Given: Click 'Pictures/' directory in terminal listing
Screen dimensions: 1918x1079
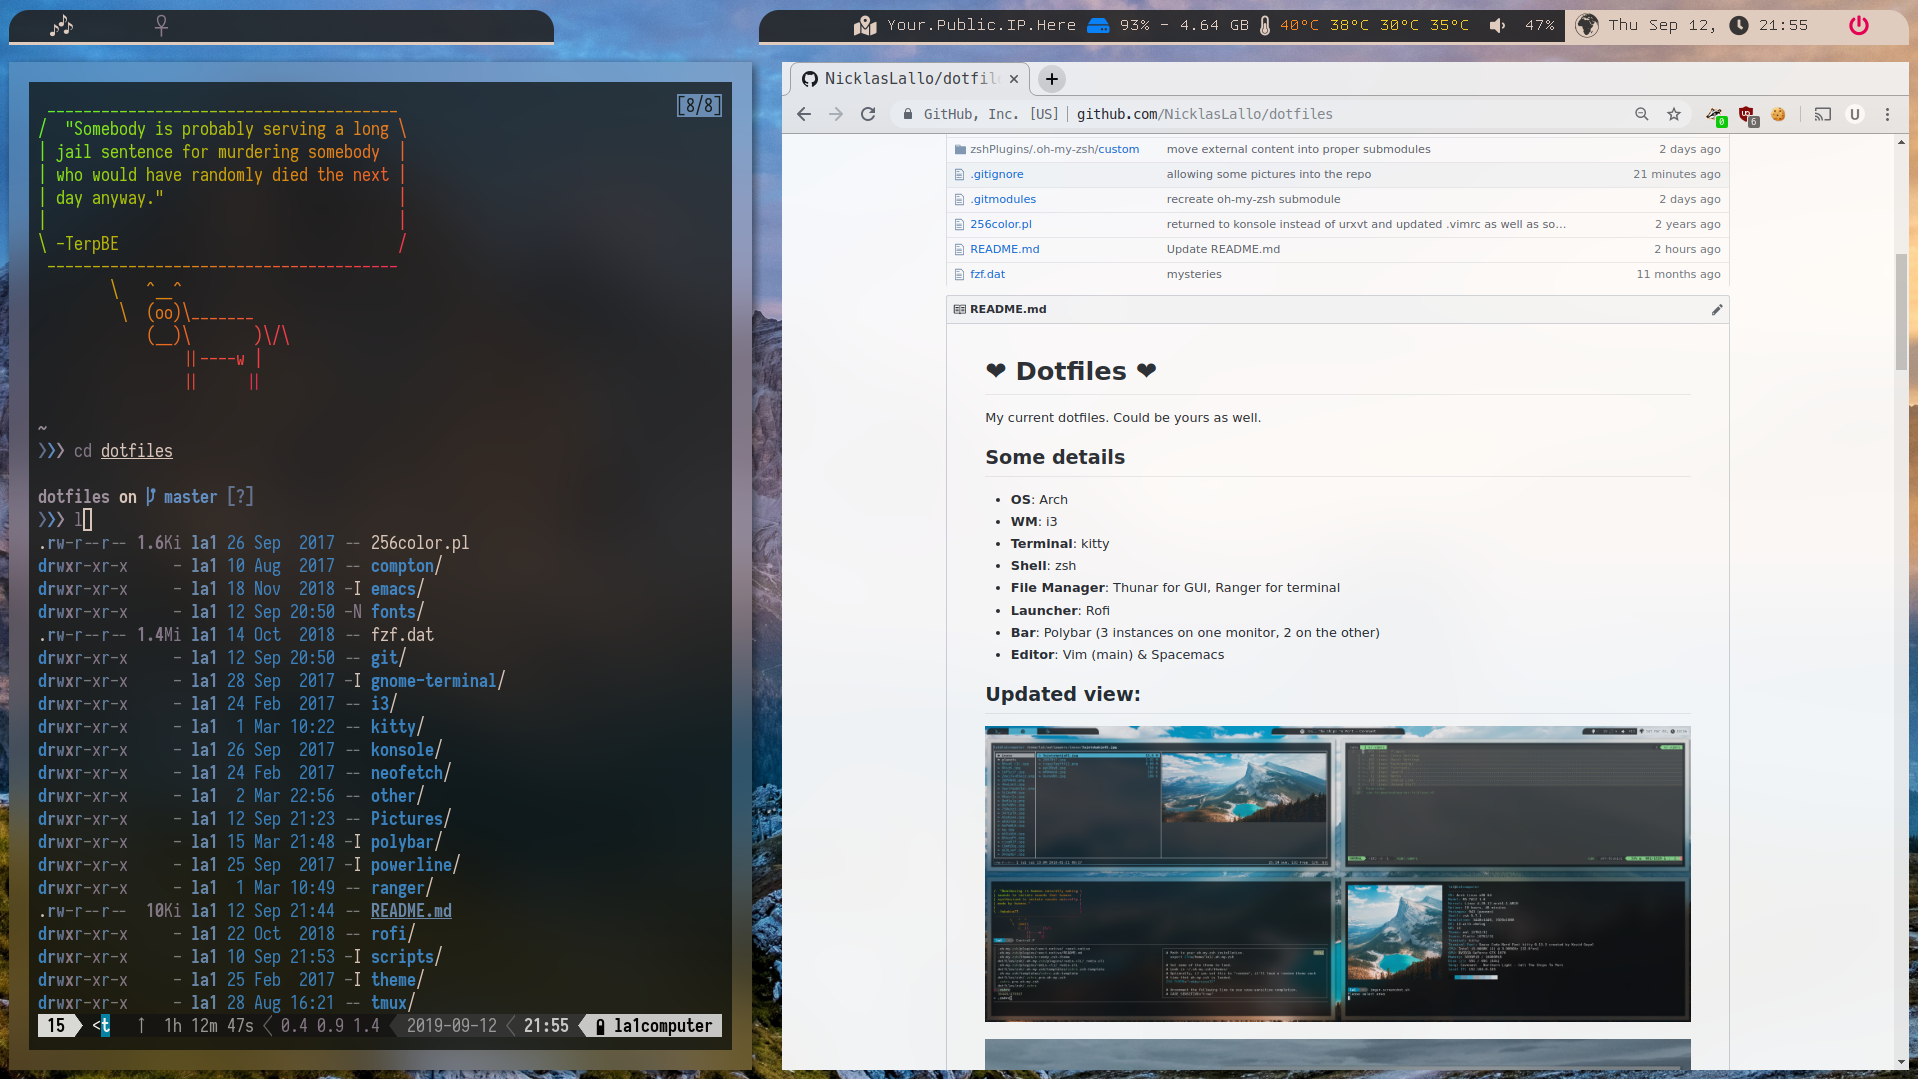Looking at the screenshot, I should (411, 819).
